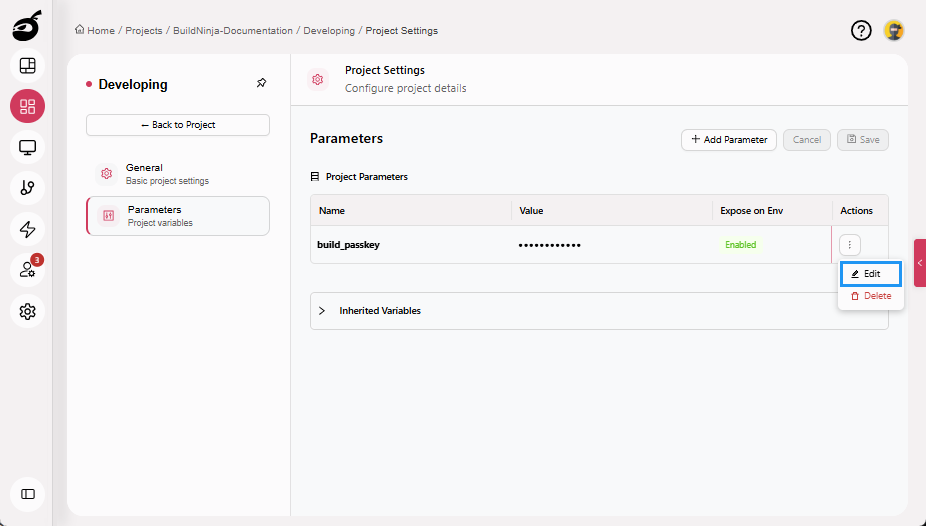
Task: Open the lightning bolt icon in sidebar
Action: pos(27,229)
